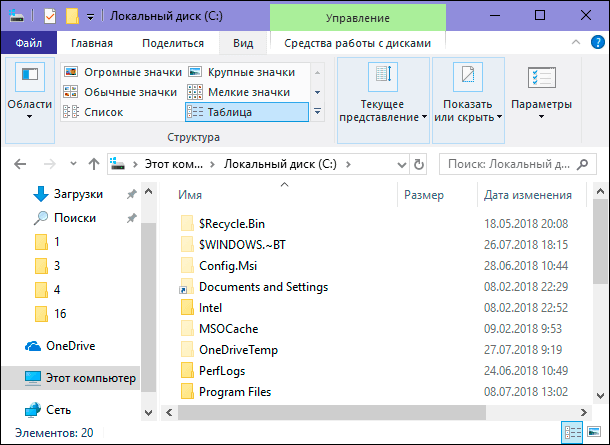Open the Области navigation pane menu
Viewport: 610px width, 445px height.
click(30, 100)
